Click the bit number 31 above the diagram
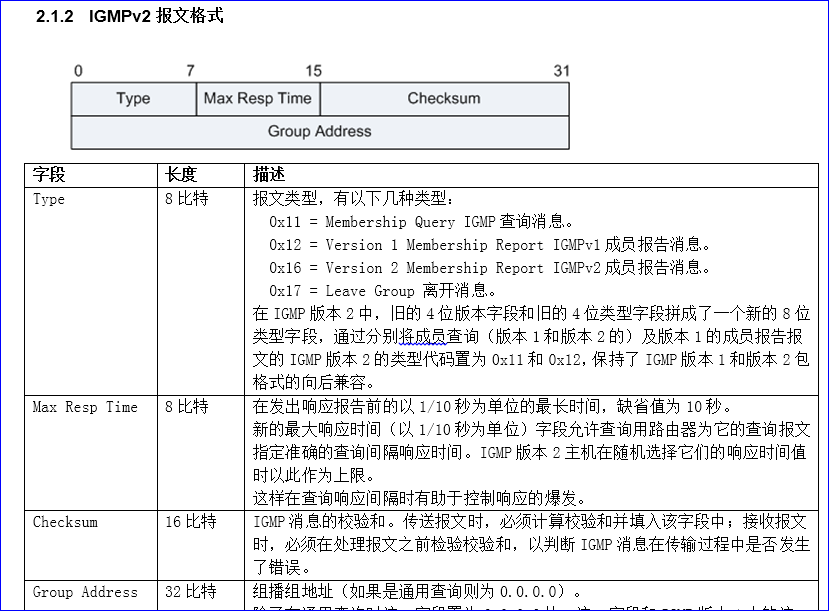Screen dimensions: 829x611 click(x=561, y=71)
